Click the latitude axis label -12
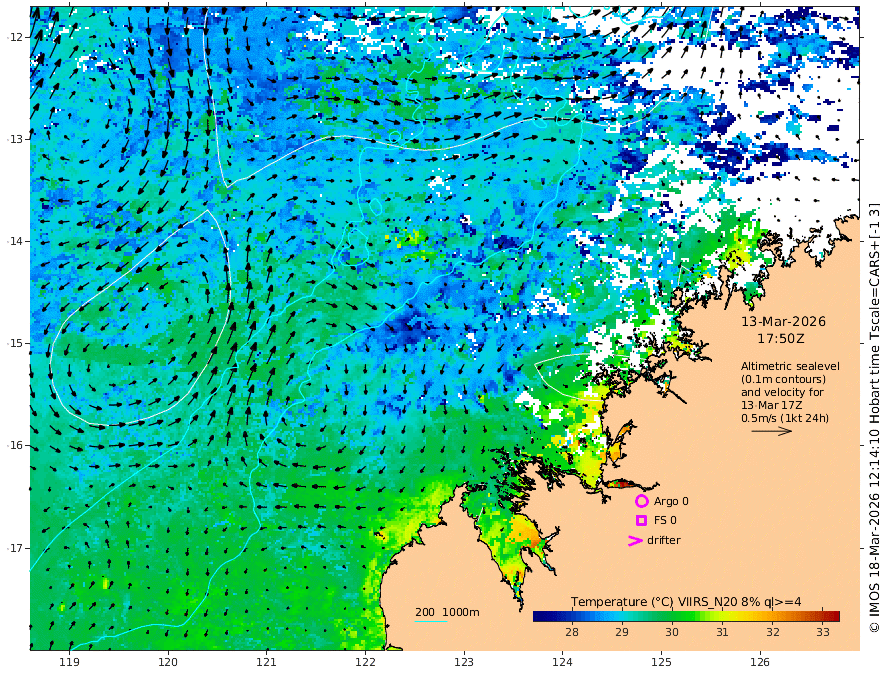The image size is (880, 680). tap(15, 37)
